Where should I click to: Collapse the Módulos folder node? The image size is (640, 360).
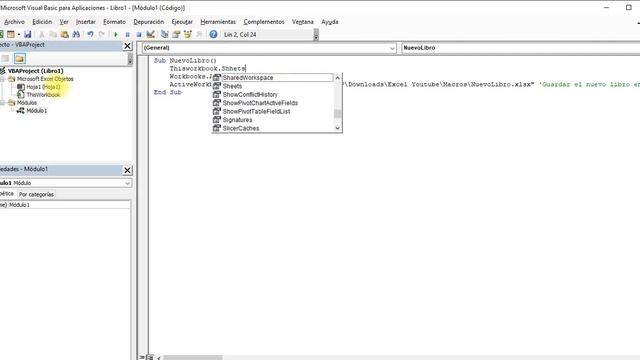click(x=2, y=103)
